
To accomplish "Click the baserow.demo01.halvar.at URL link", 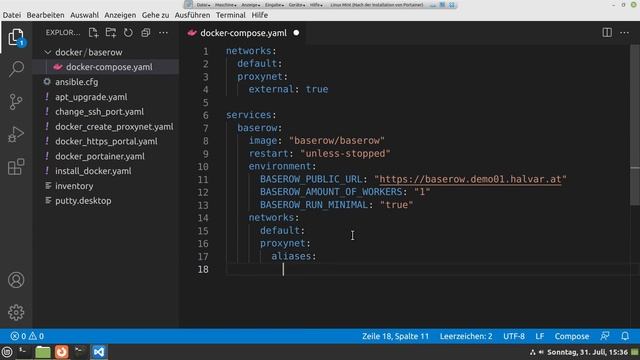I will point(470,179).
